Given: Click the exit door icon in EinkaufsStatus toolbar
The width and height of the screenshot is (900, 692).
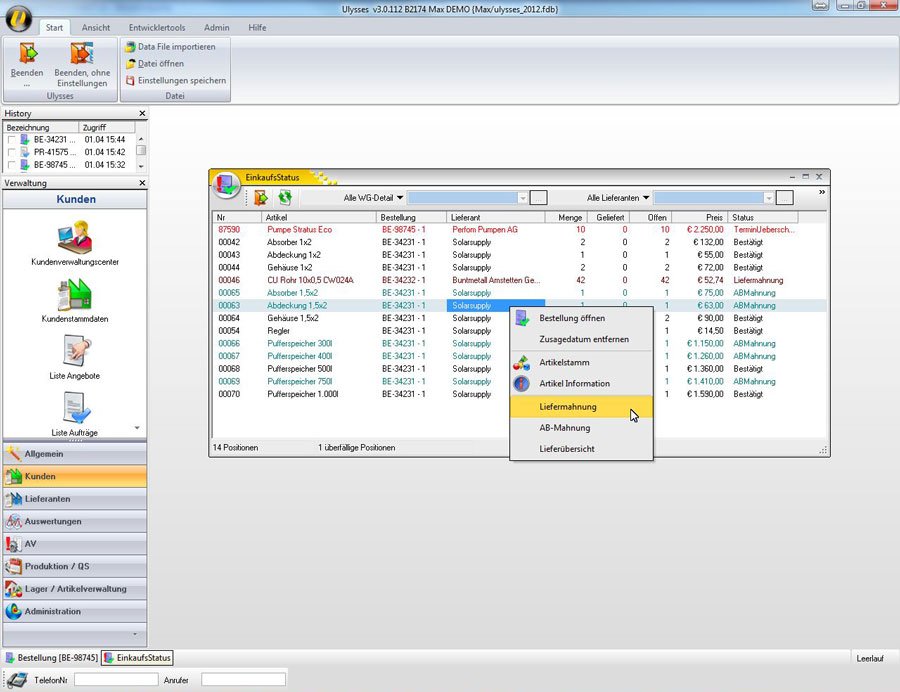Looking at the screenshot, I should tap(261, 198).
